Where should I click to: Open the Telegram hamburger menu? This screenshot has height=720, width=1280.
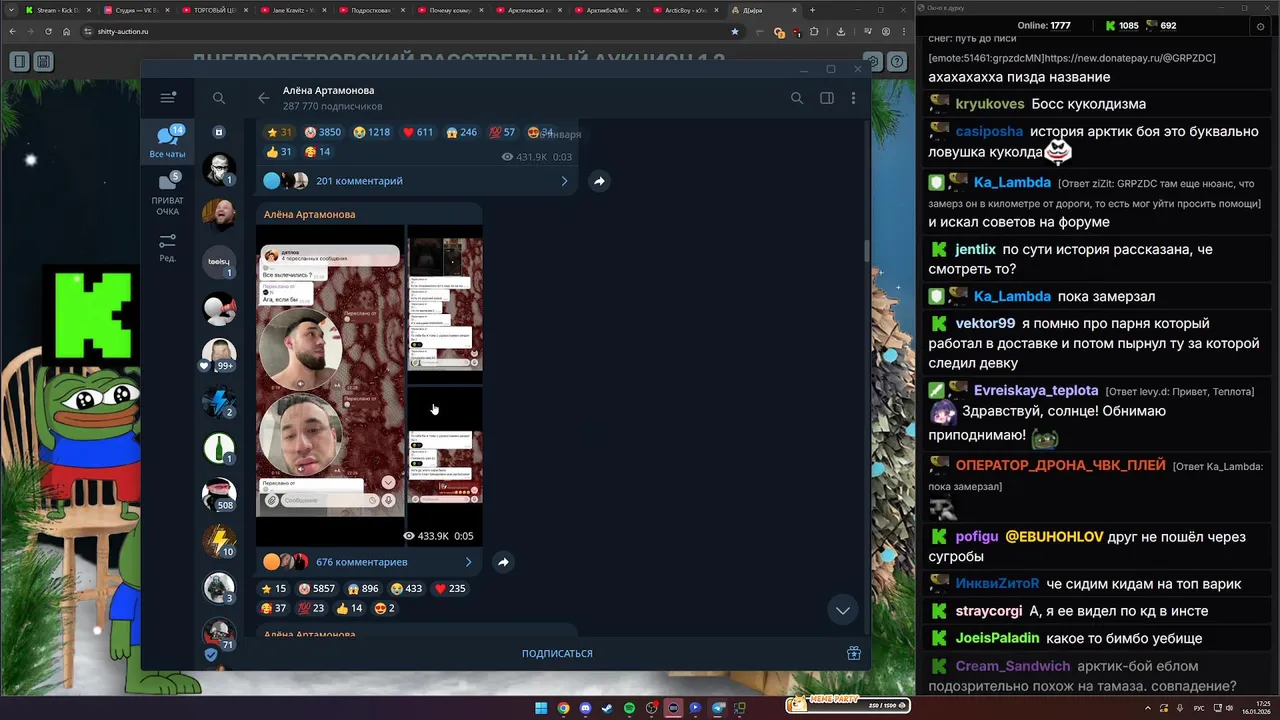coord(168,97)
